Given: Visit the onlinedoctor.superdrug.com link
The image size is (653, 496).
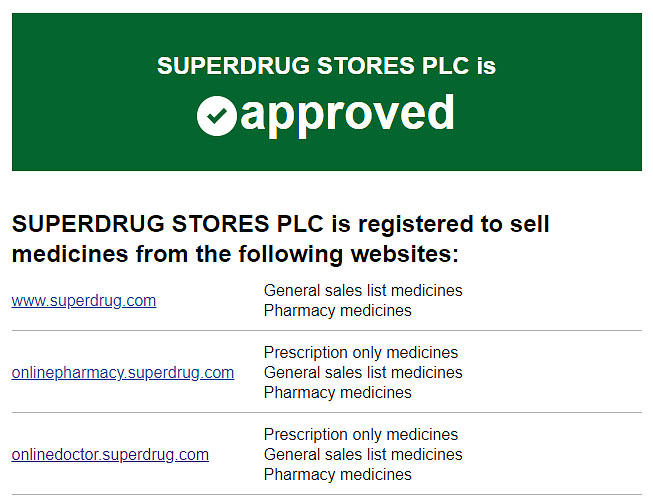Looking at the screenshot, I should (110, 454).
